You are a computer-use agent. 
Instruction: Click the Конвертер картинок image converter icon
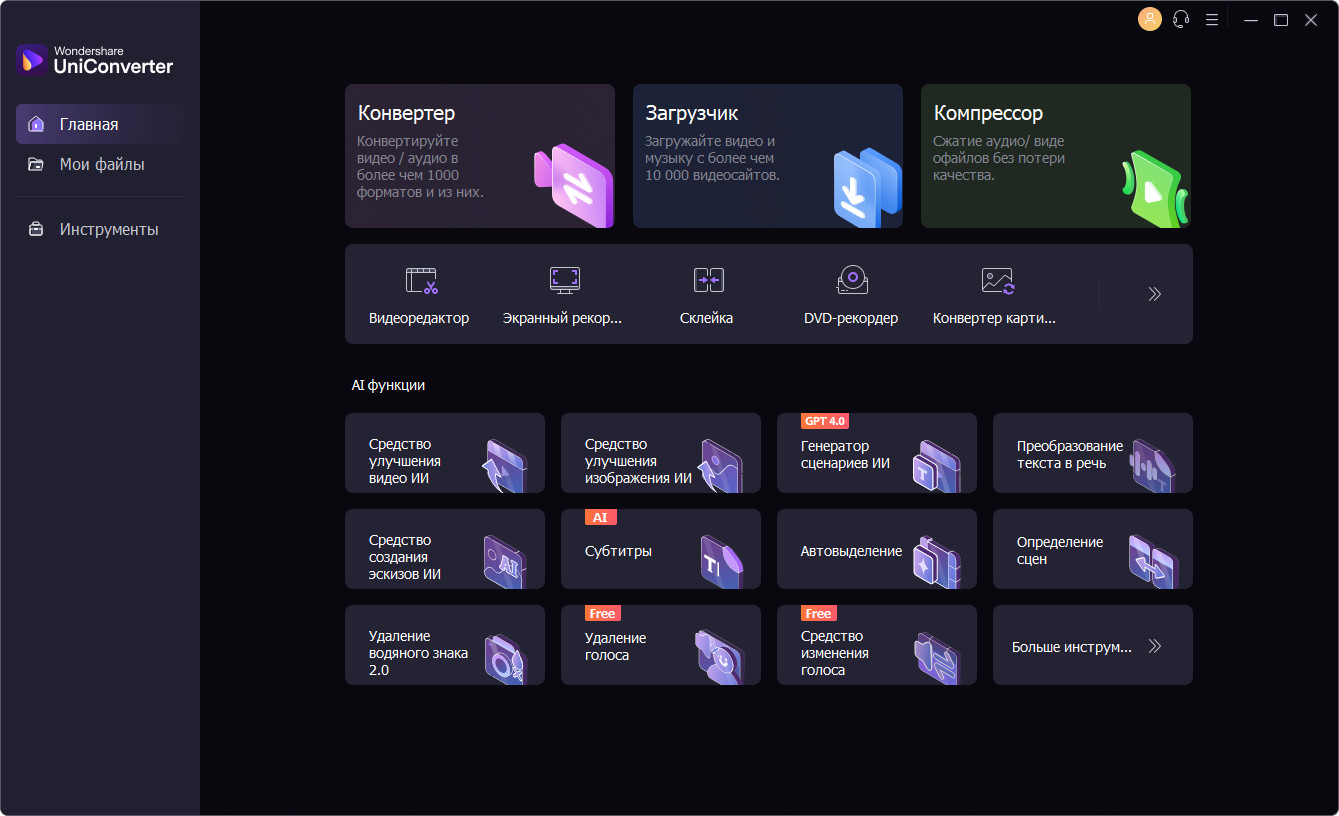pos(997,280)
